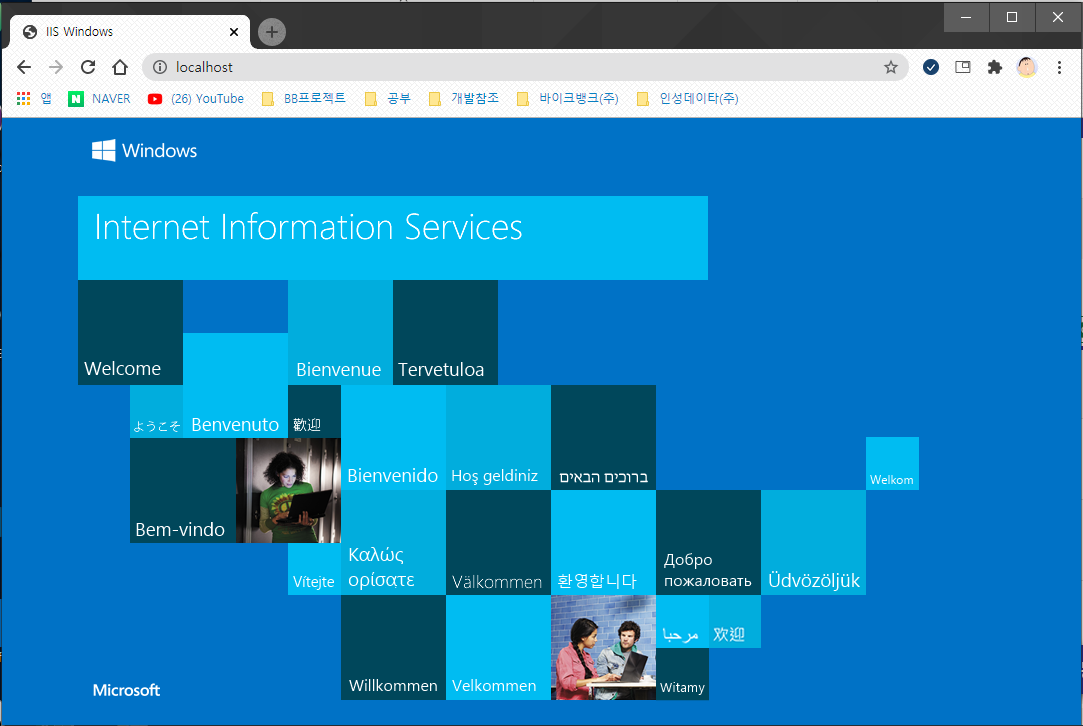Viewport: 1083px width, 726px height.
Task: Reload the localhost page
Action: 88,67
